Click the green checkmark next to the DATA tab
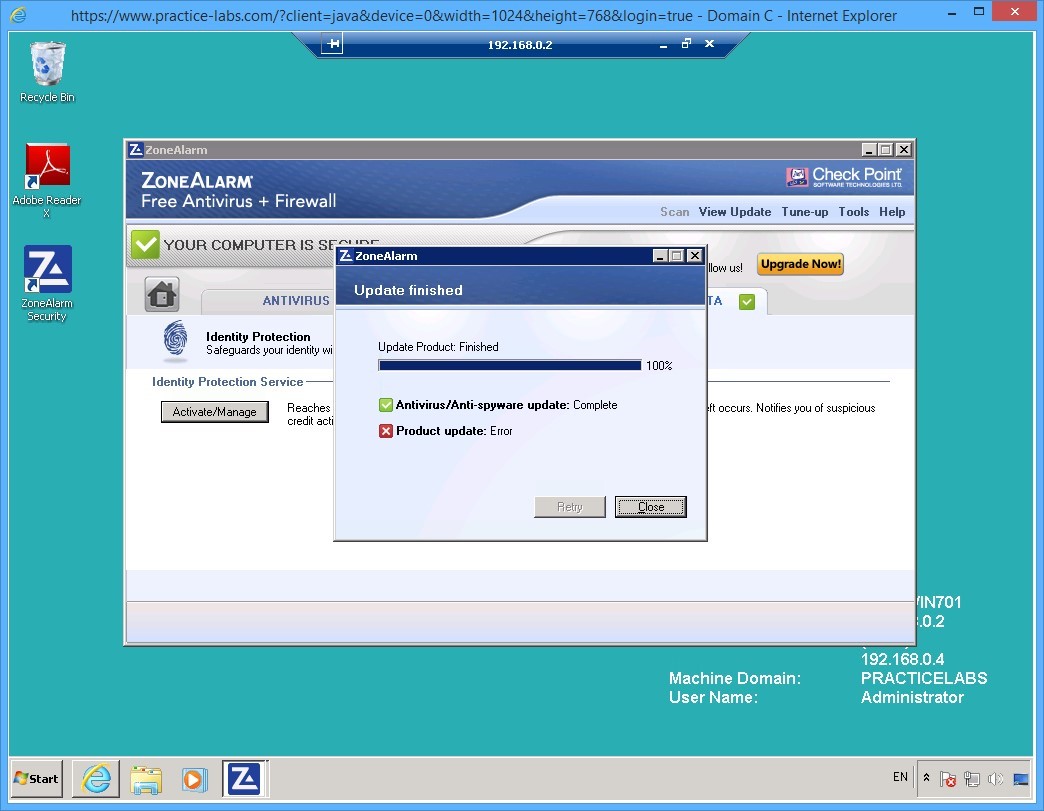Image resolution: width=1044 pixels, height=811 pixels. [746, 301]
